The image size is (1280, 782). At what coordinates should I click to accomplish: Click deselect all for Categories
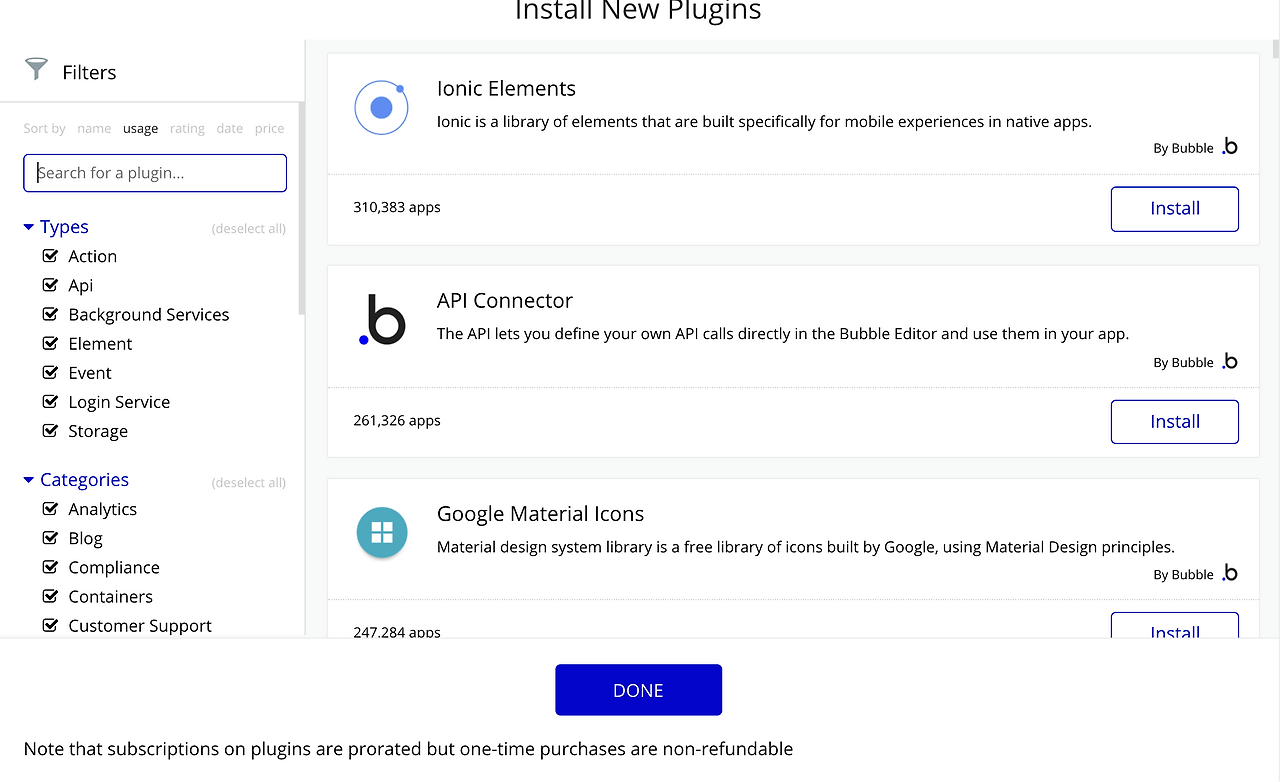point(249,483)
